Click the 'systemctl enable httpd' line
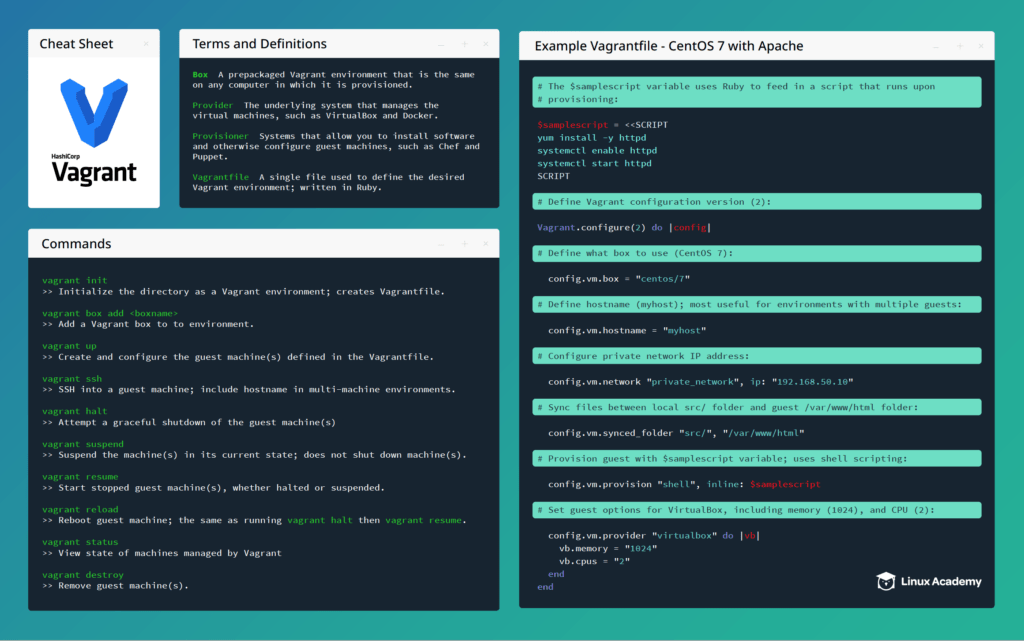The image size is (1024, 641). pyautogui.click(x=597, y=150)
